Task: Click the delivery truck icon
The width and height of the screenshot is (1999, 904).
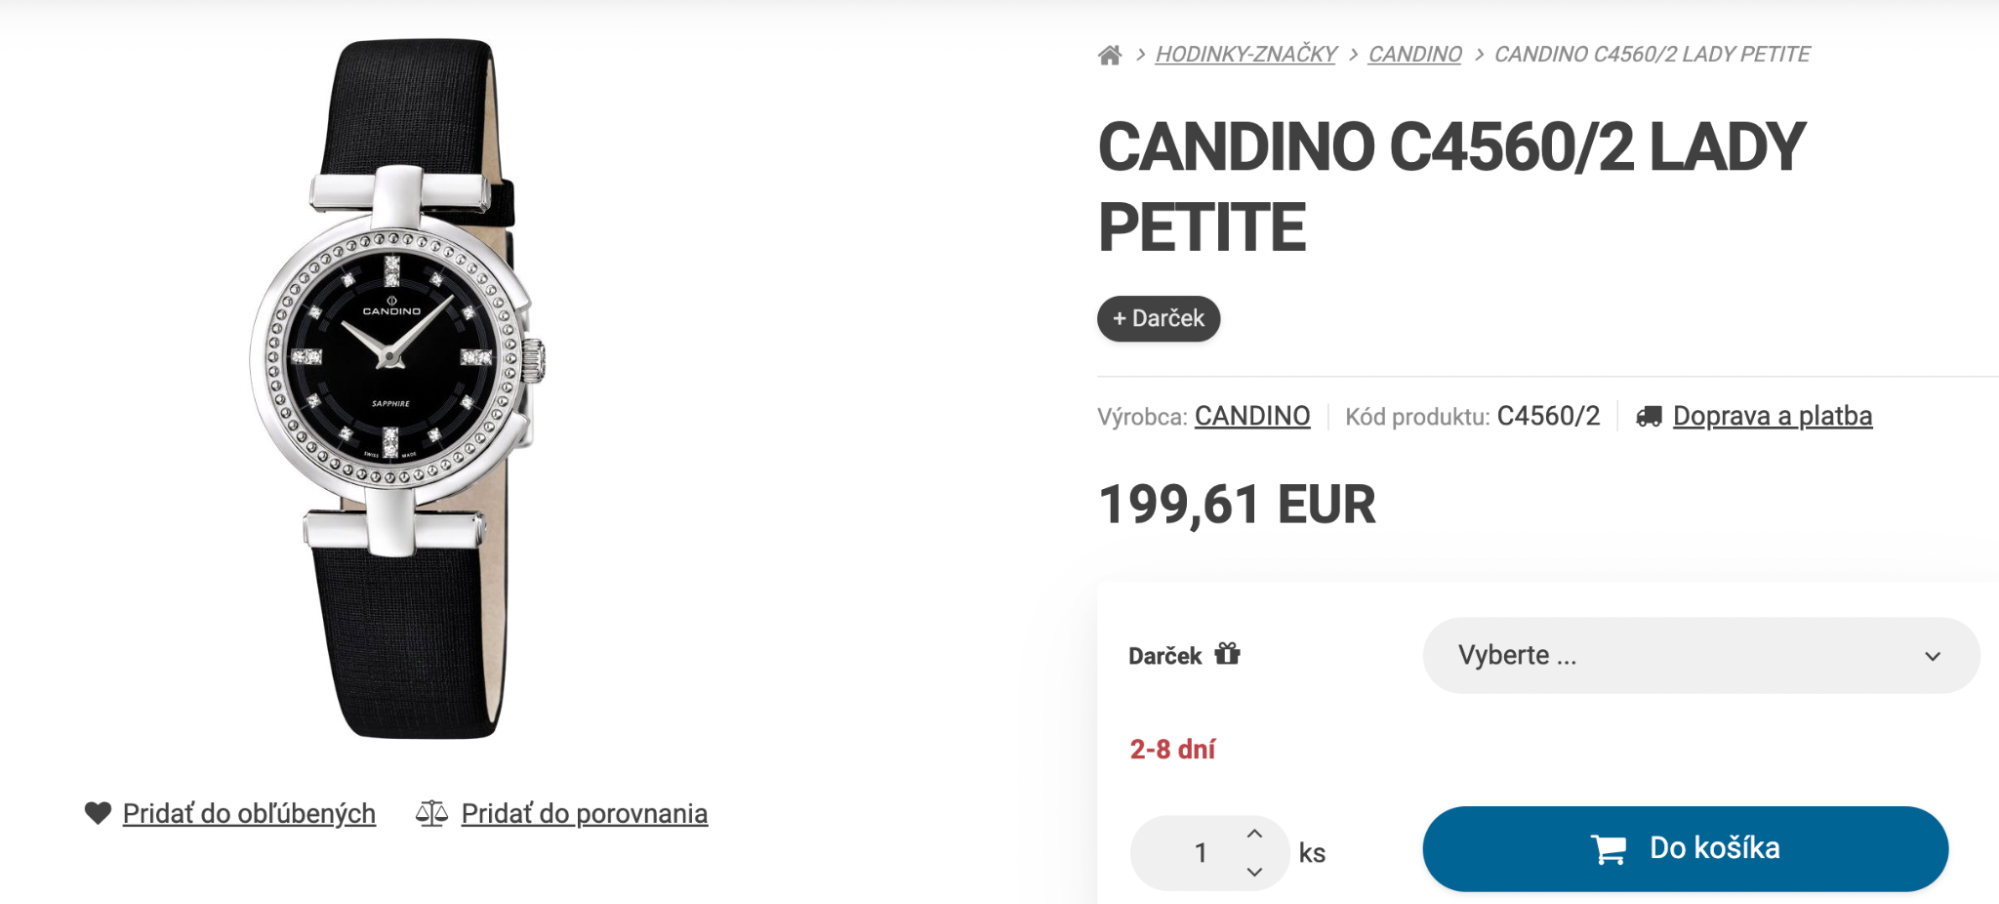Action: 1649,416
